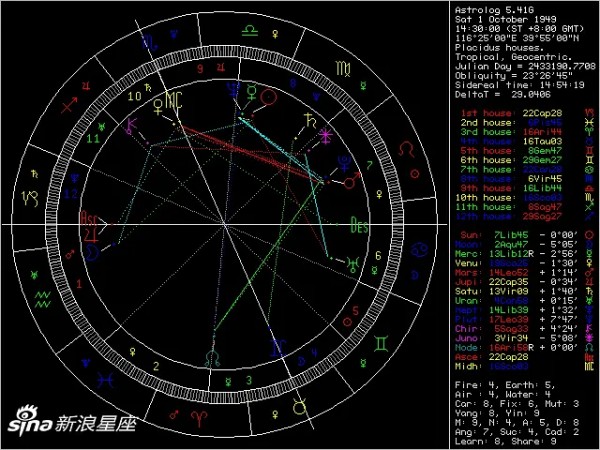Click the blue Neptune trident near the chart top

click(233, 89)
